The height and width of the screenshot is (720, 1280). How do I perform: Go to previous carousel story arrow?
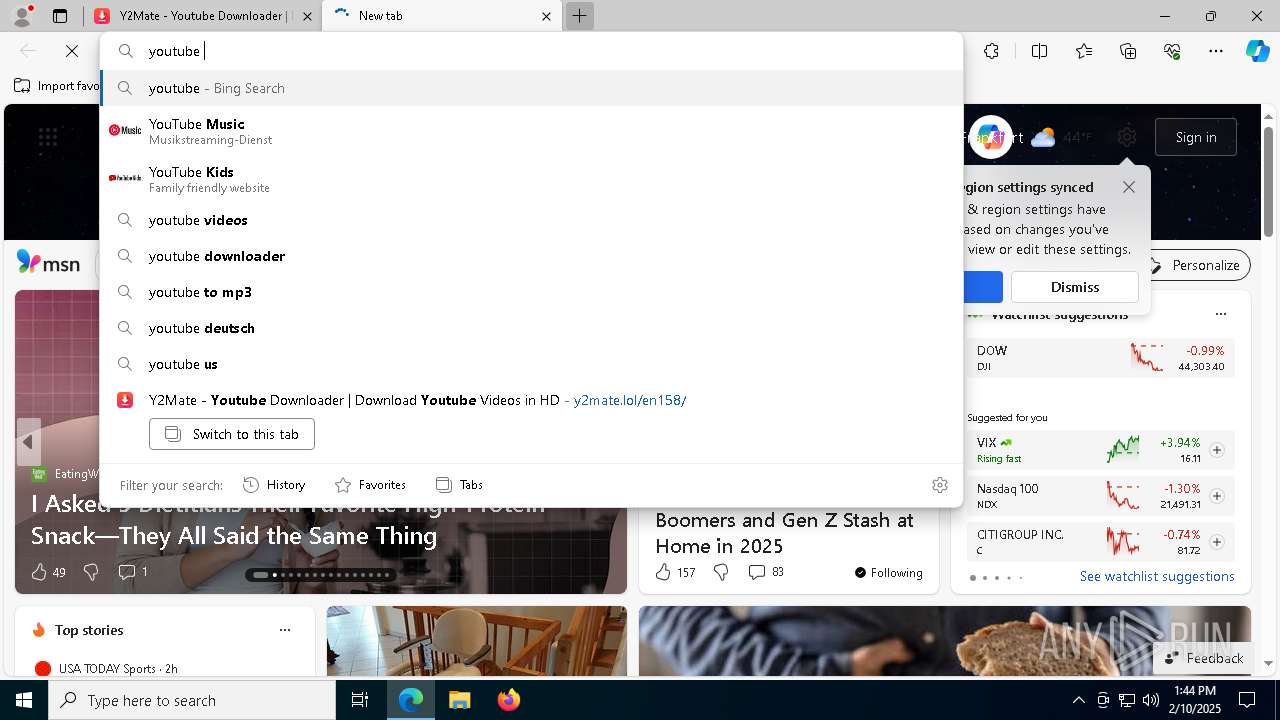click(28, 442)
